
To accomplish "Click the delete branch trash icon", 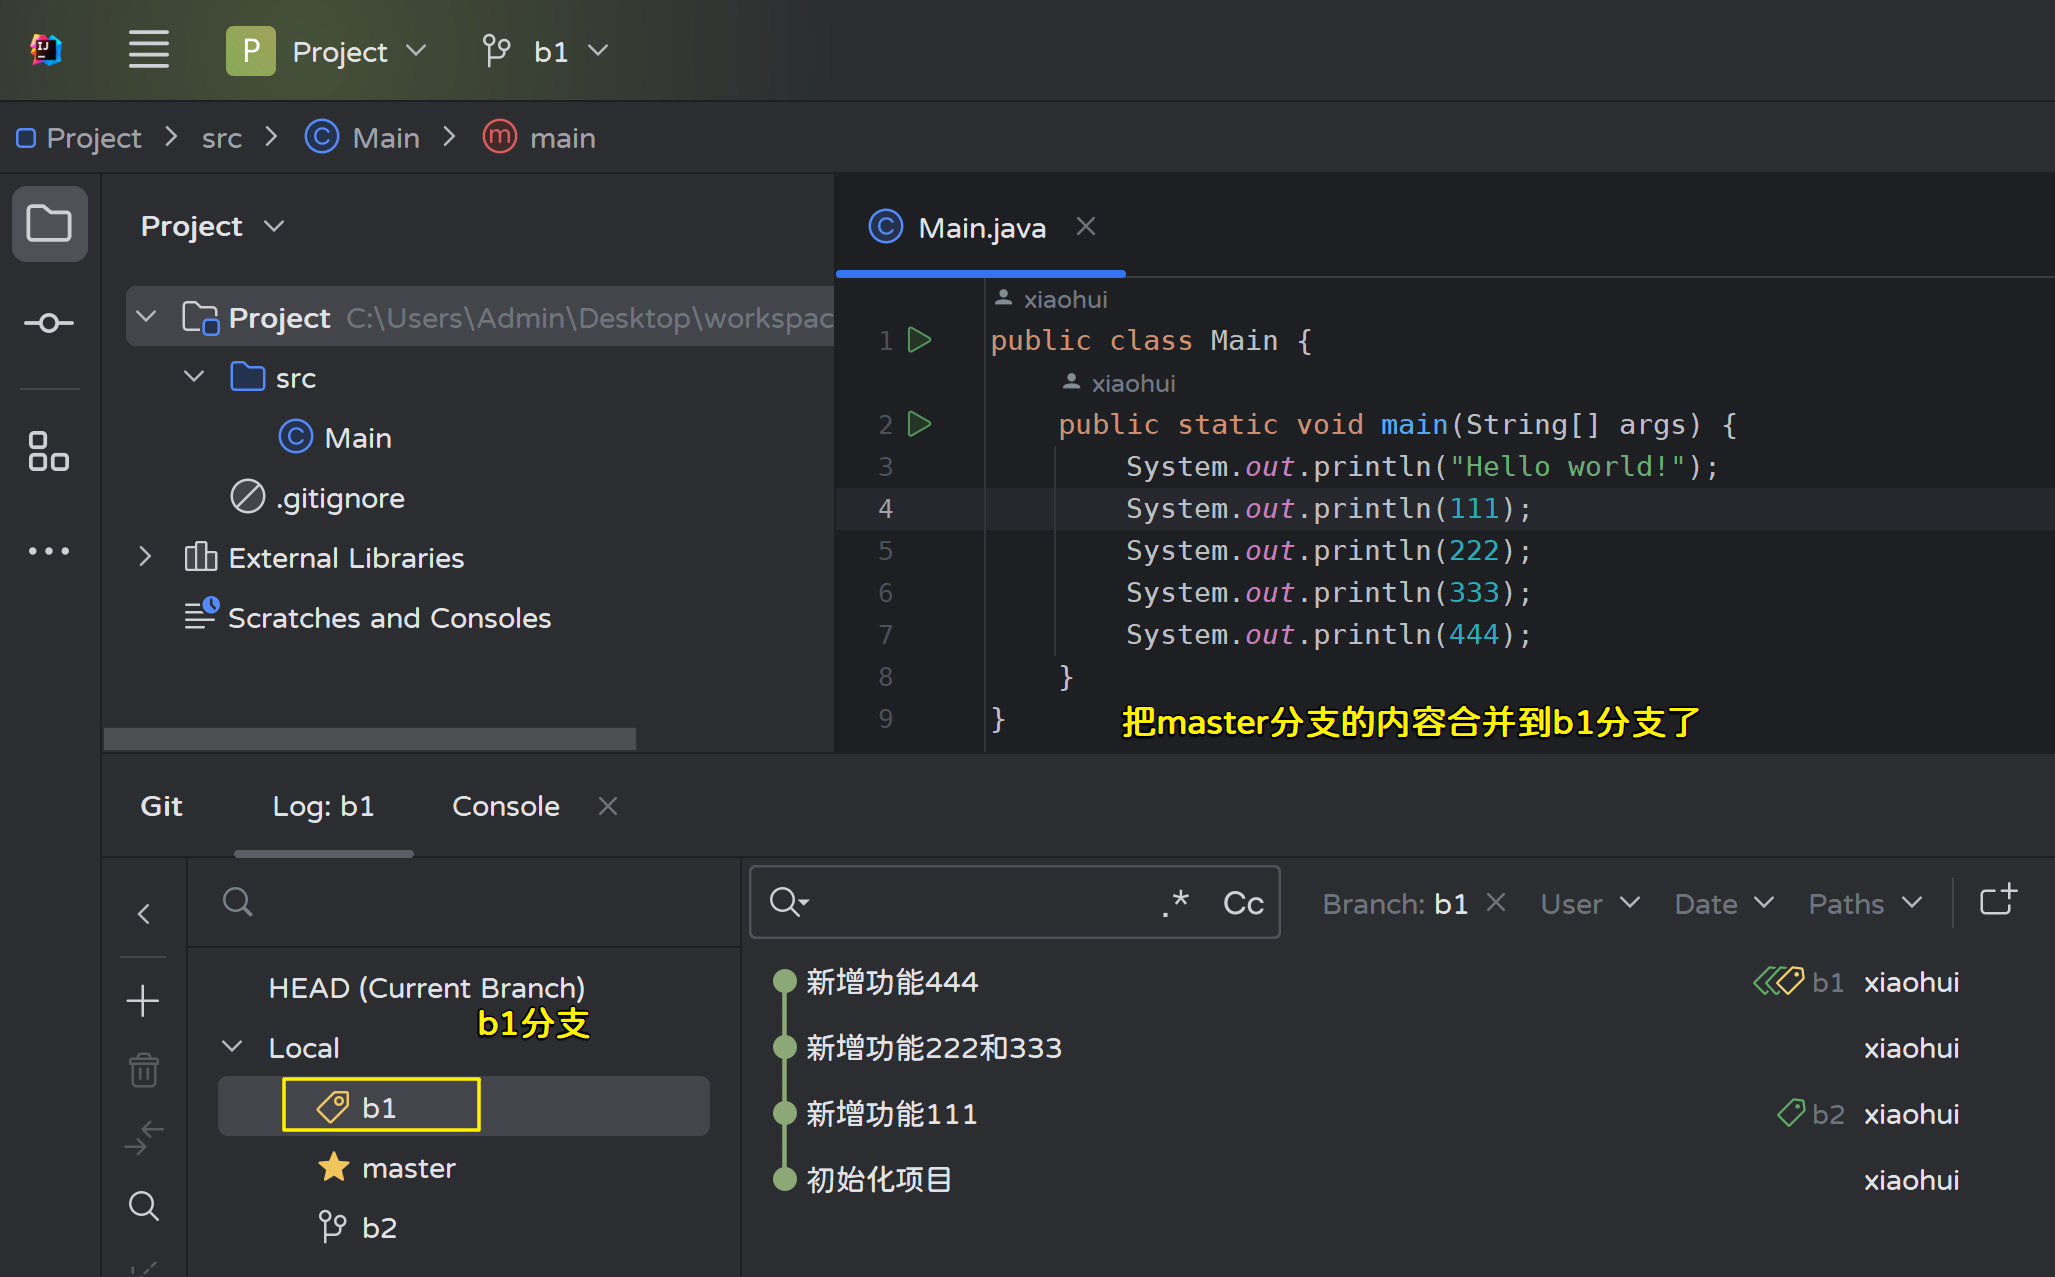I will [x=143, y=1069].
